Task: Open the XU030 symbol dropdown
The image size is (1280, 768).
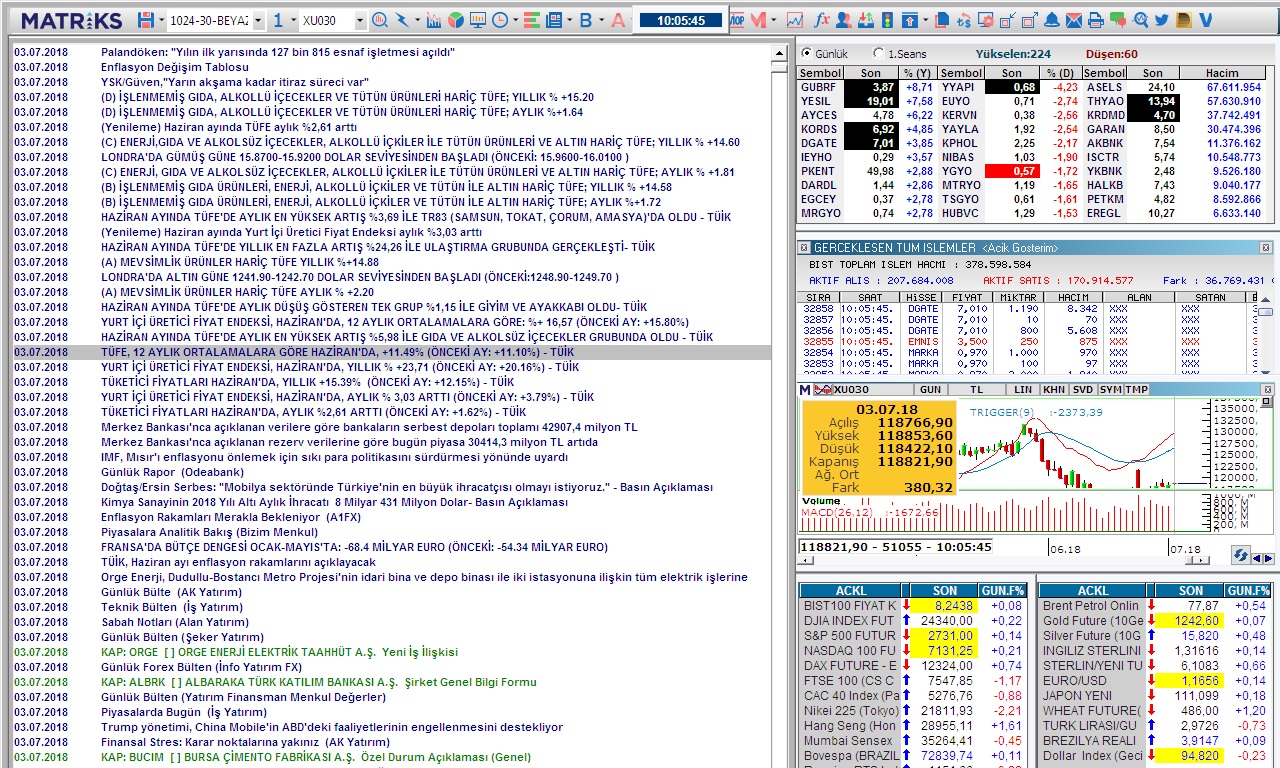Action: coord(360,20)
